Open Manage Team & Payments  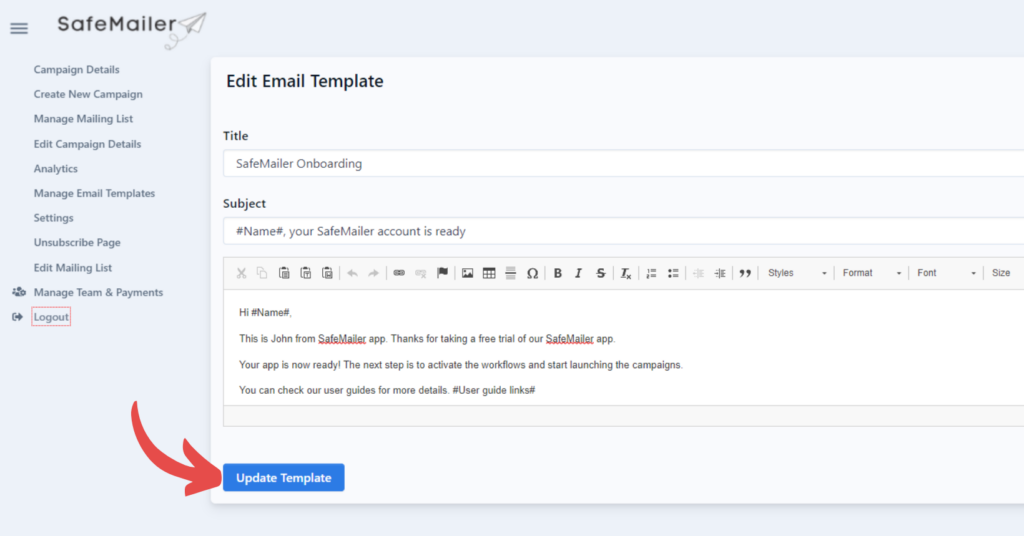[x=99, y=292]
